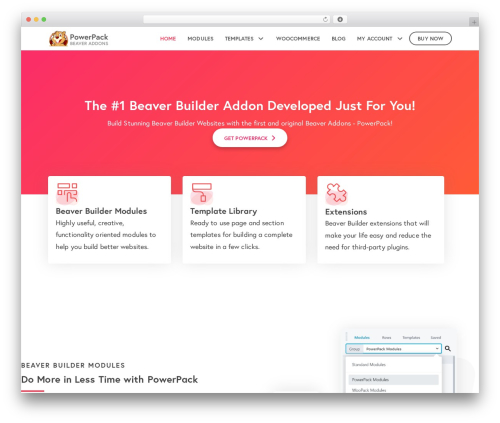Go to the Home menu item
500x423 pixels.
pyautogui.click(x=168, y=39)
